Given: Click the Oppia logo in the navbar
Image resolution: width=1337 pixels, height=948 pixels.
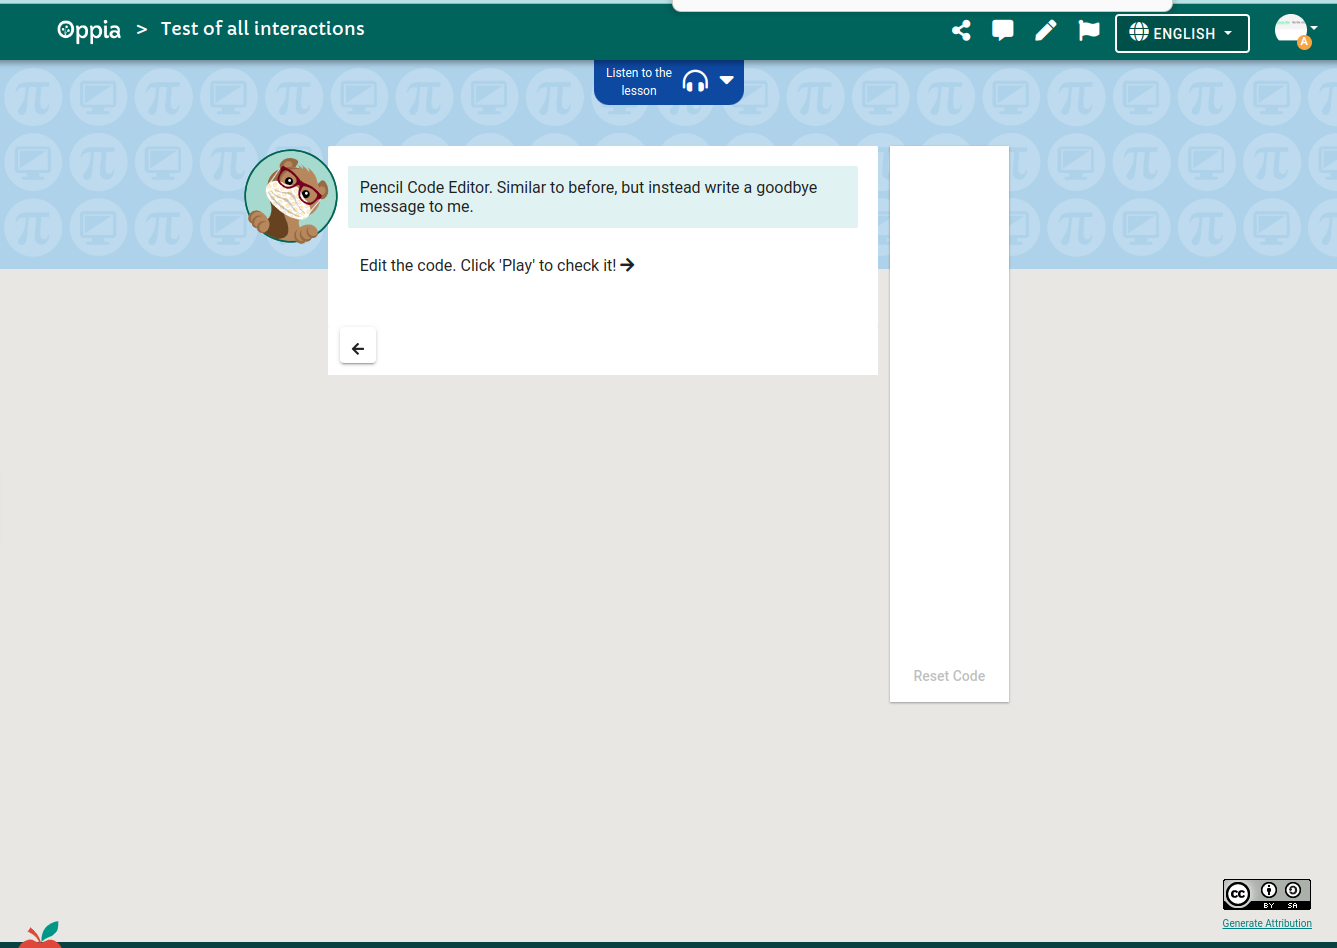Looking at the screenshot, I should [x=89, y=30].
